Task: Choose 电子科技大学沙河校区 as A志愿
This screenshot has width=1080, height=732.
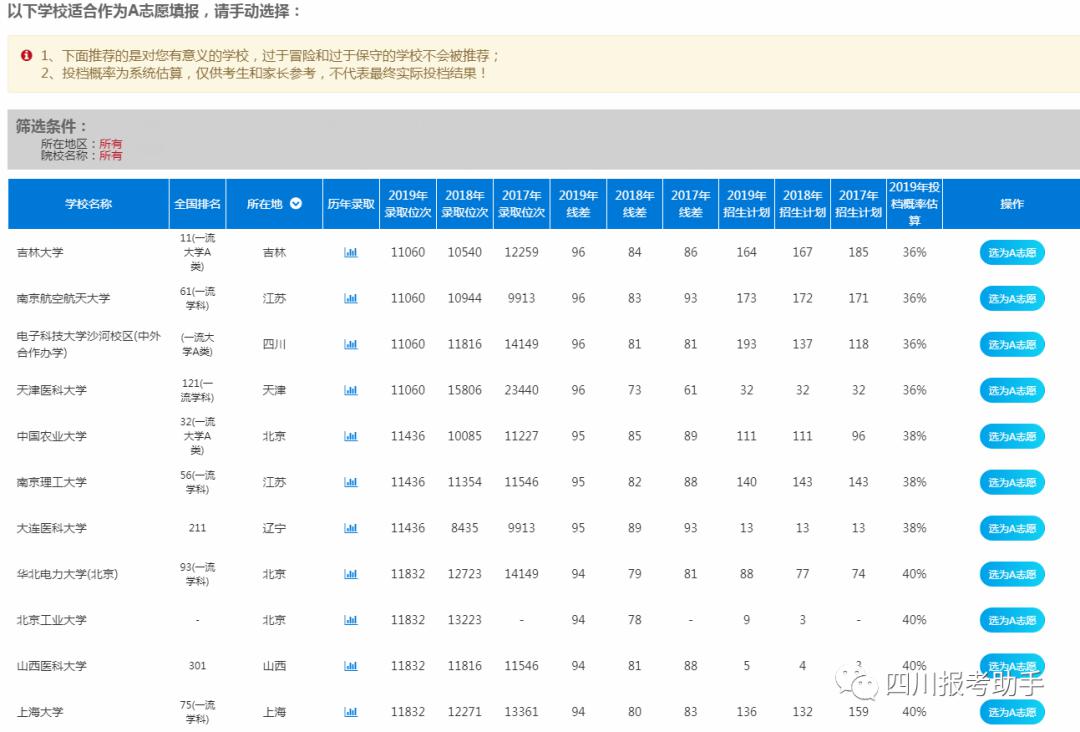Action: pyautogui.click(x=1012, y=344)
